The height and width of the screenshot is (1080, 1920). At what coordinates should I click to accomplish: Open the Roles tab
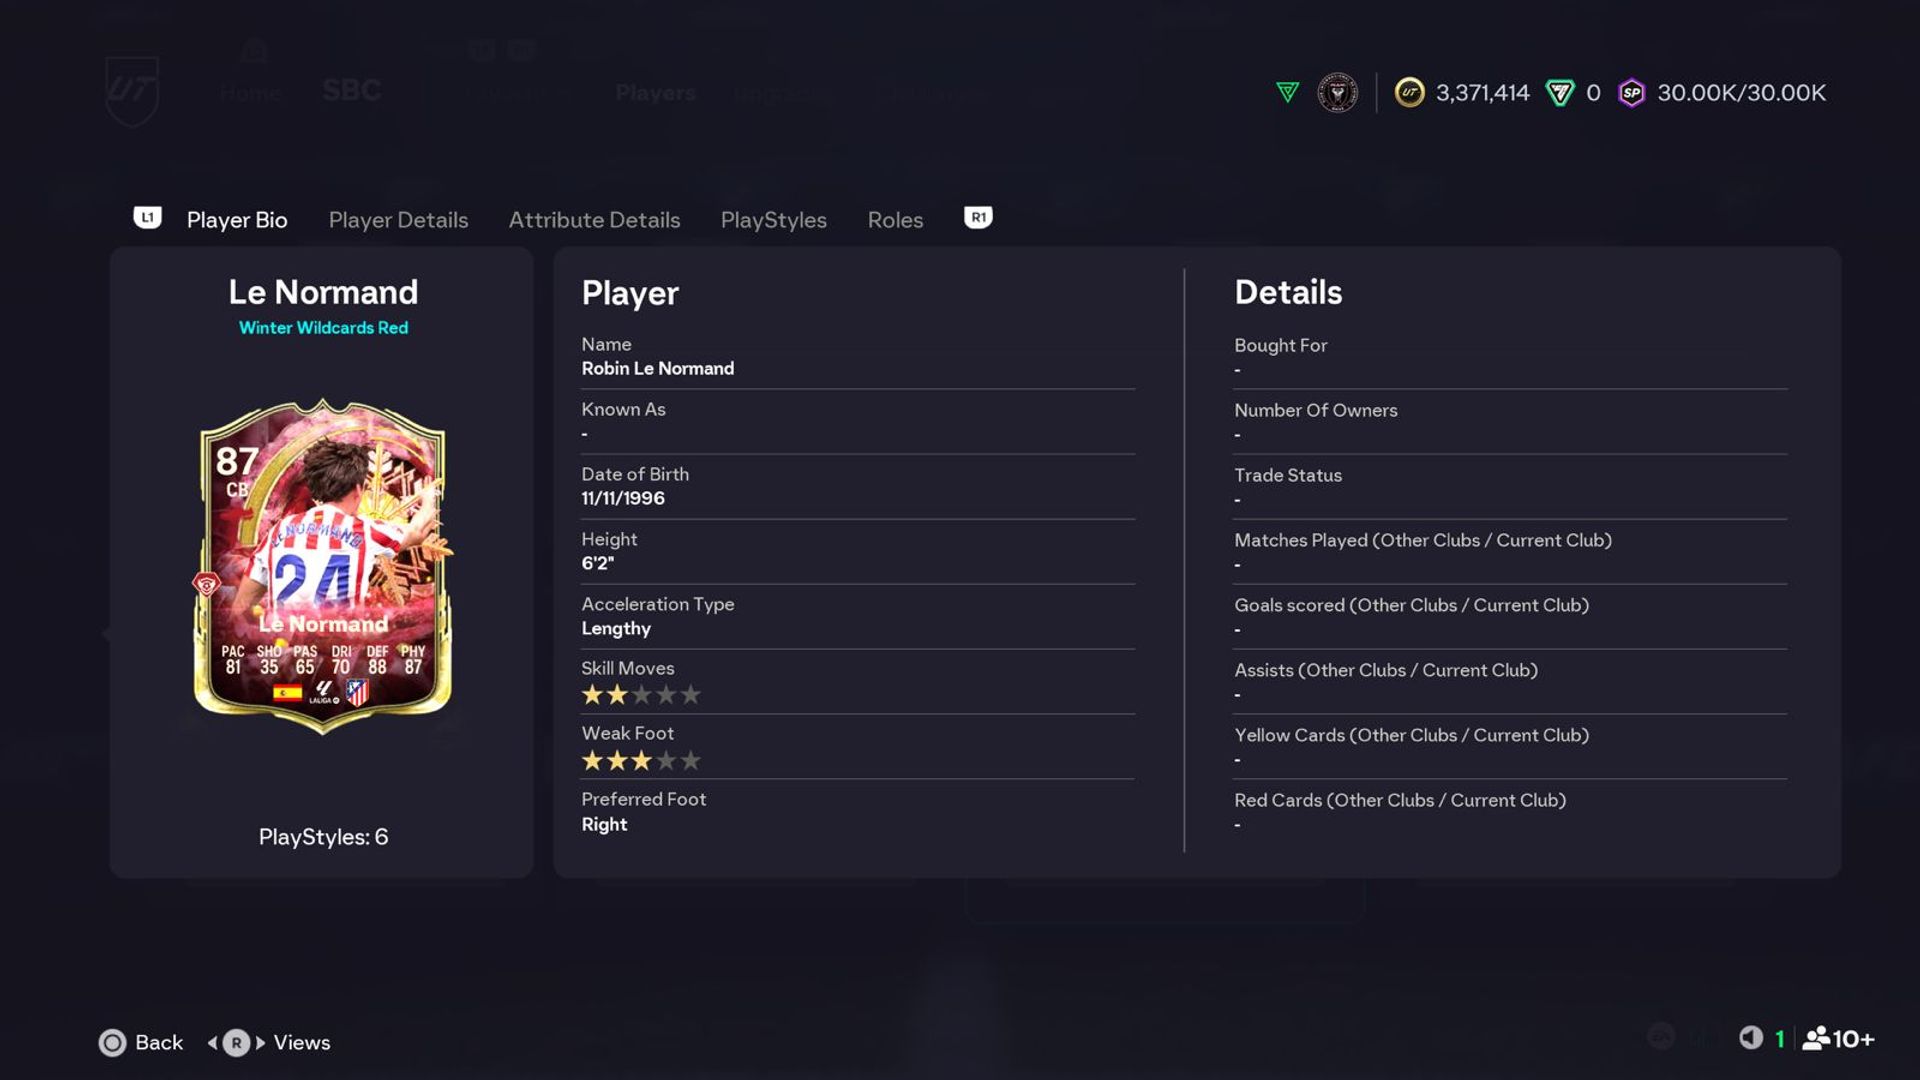895,220
